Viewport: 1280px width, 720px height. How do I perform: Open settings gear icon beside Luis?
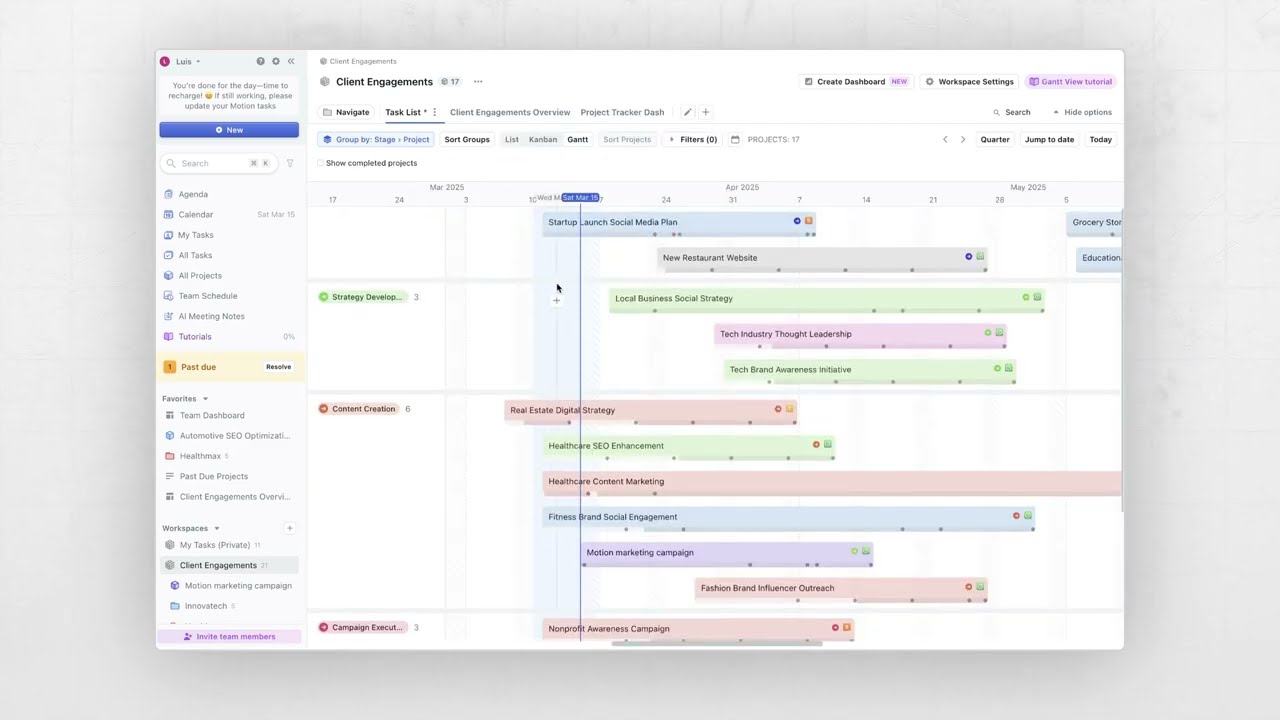(276, 61)
